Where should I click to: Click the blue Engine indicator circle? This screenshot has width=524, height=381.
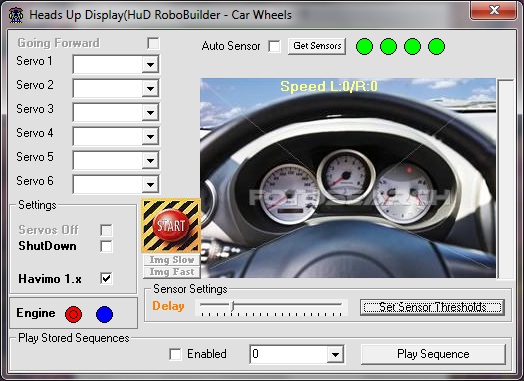[x=104, y=314]
